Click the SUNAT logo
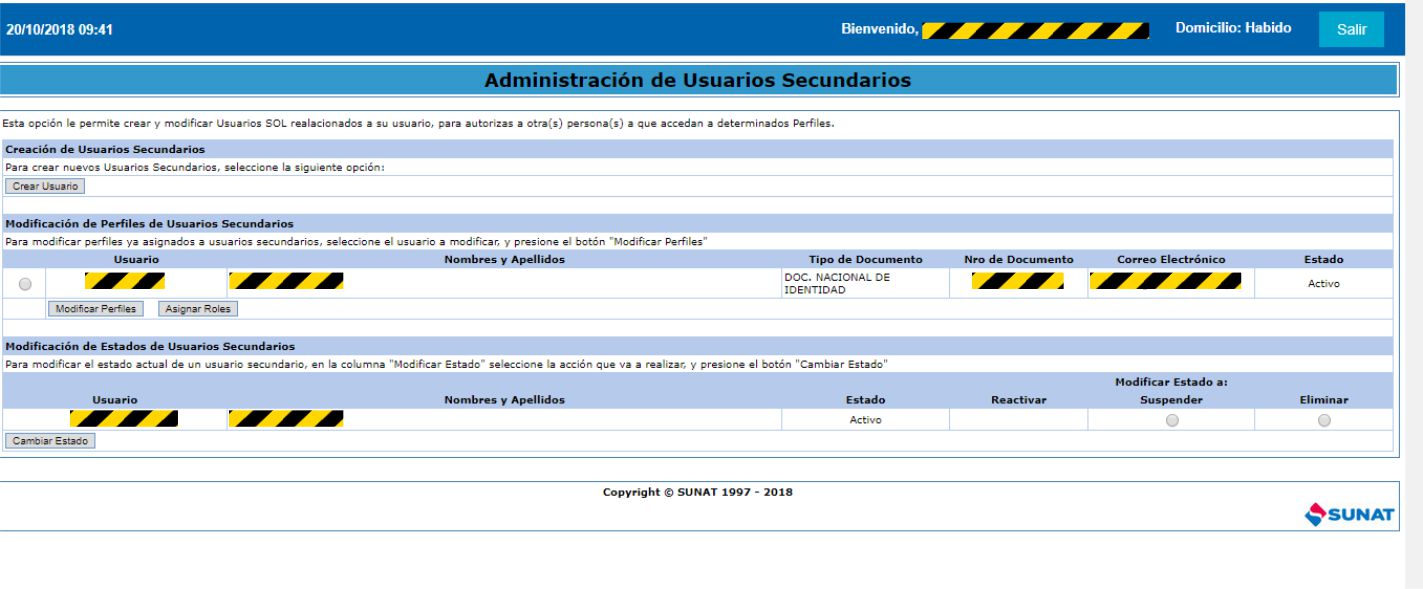 tap(1348, 514)
